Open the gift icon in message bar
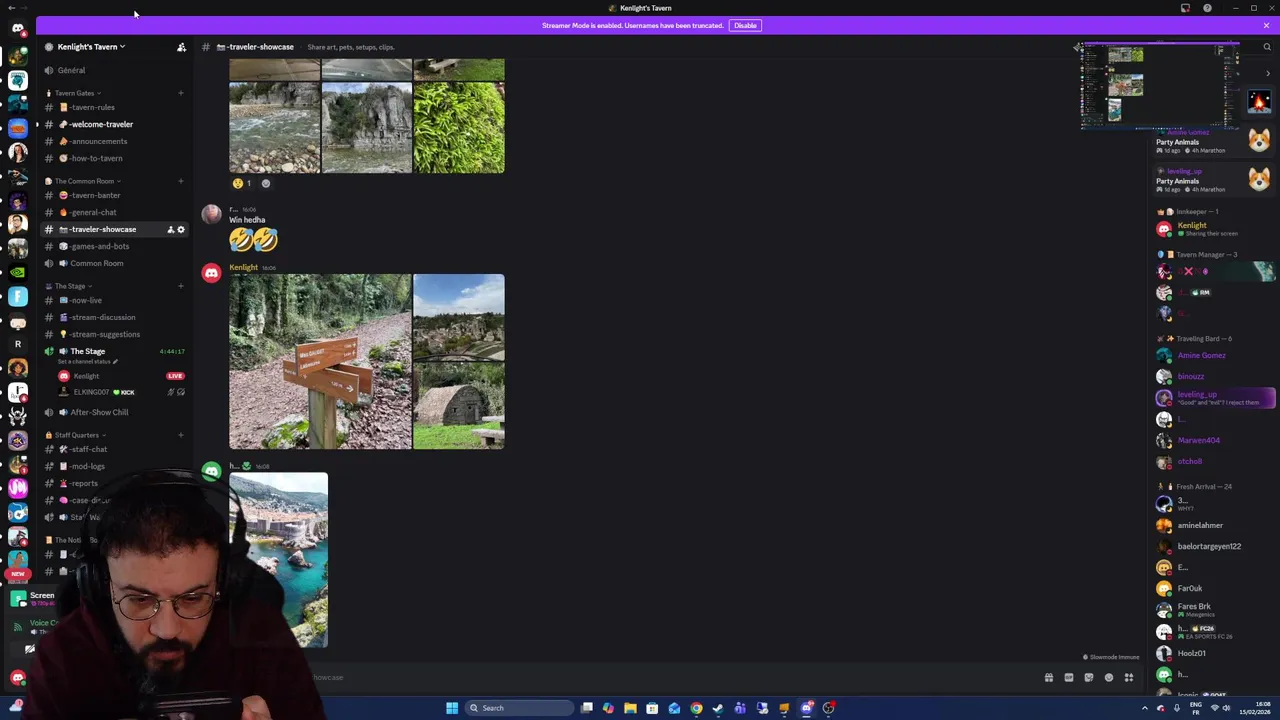The height and width of the screenshot is (720, 1280). pos(1049,678)
